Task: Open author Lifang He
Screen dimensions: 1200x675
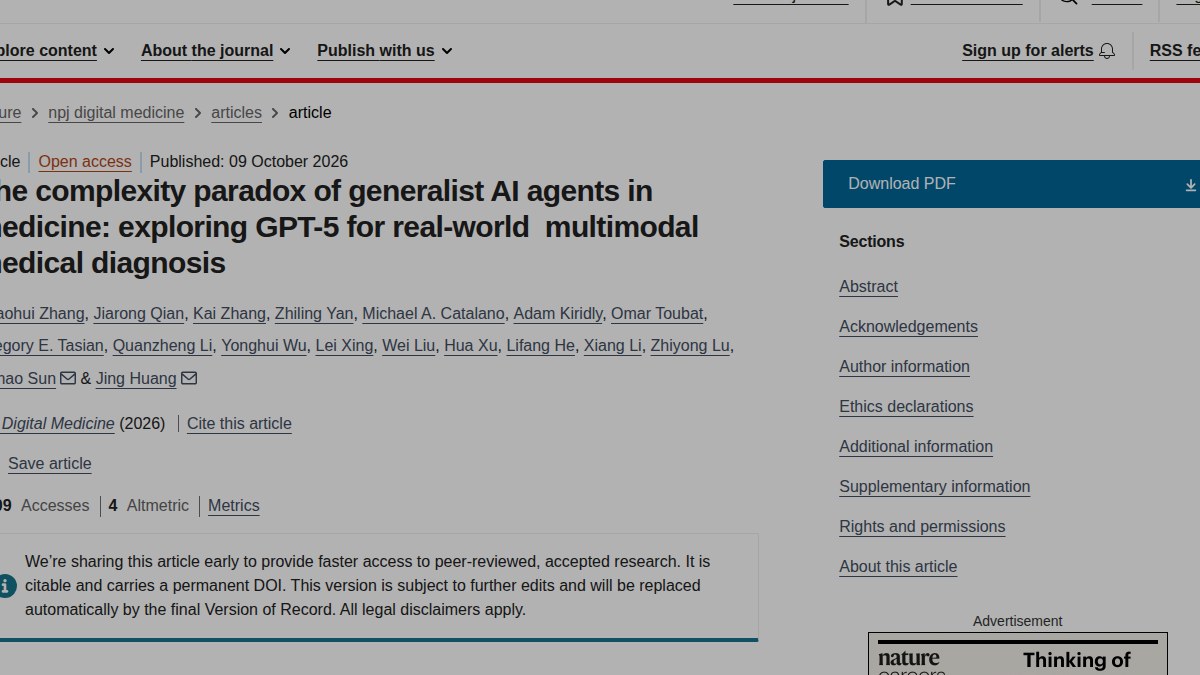Action: [541, 346]
